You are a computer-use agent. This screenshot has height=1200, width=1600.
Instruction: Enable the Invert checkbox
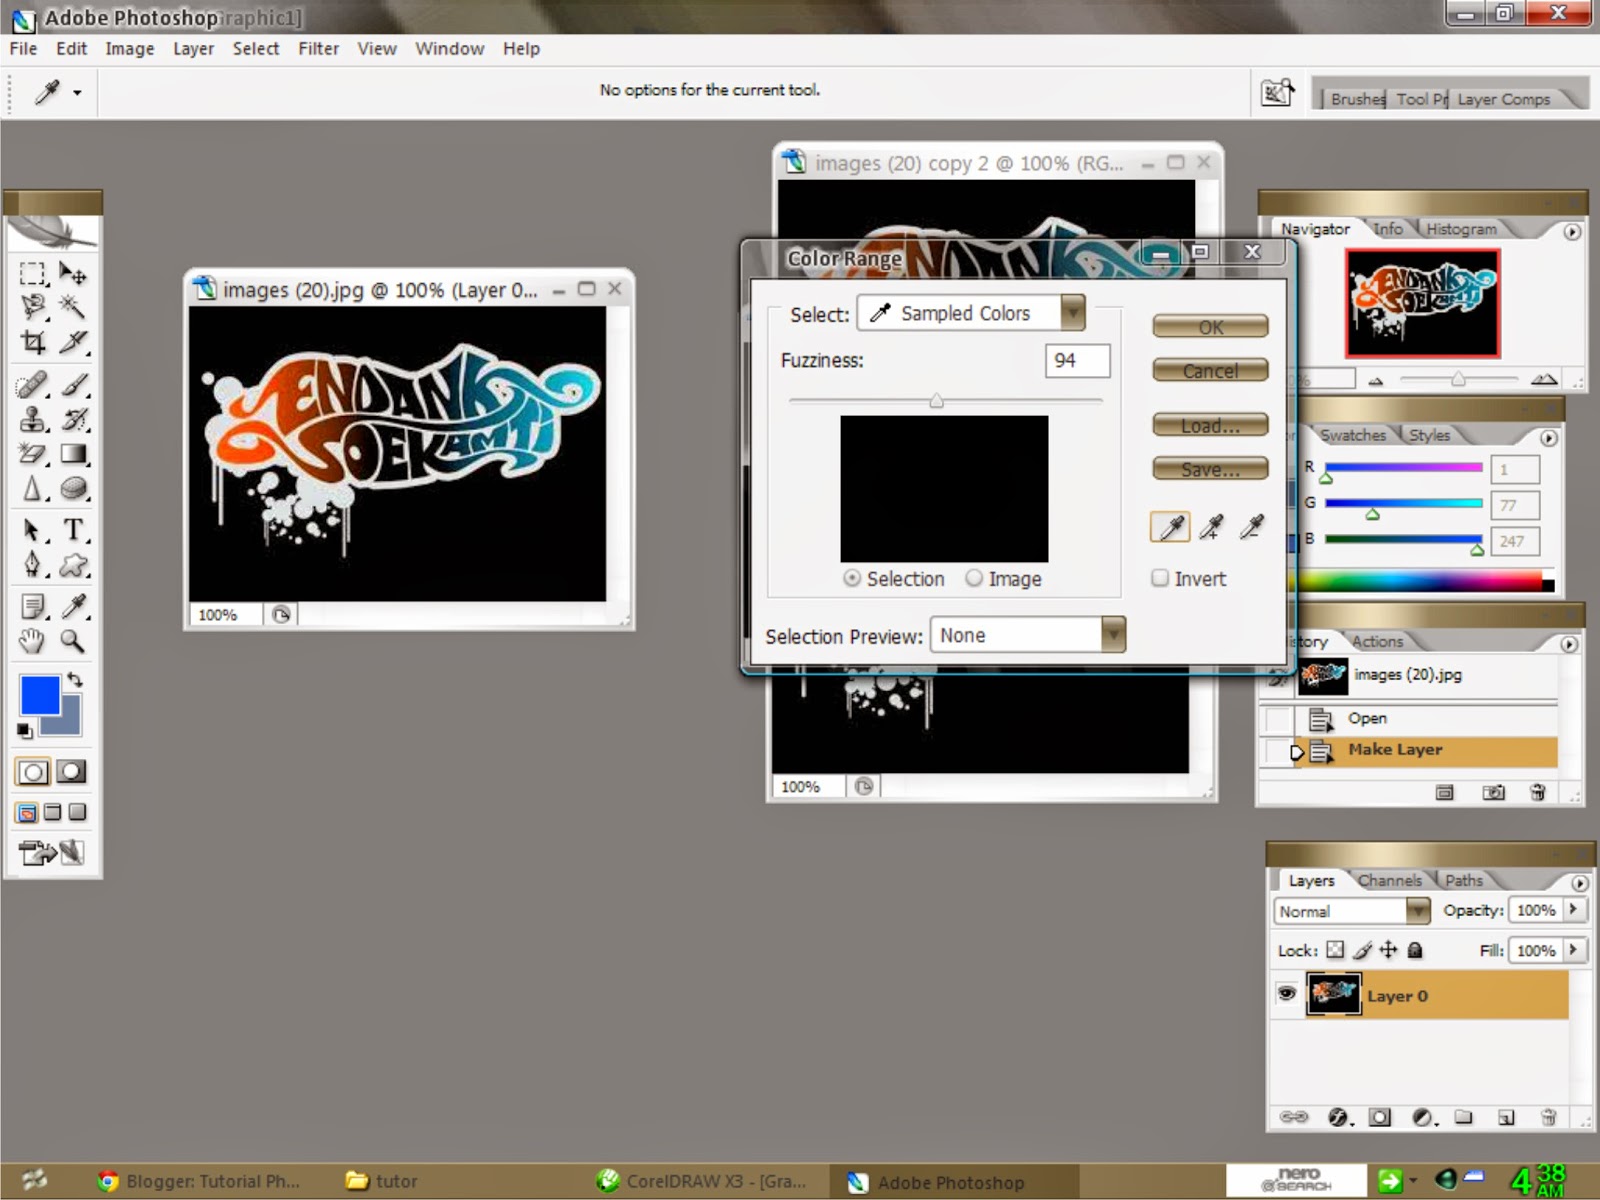tap(1160, 578)
